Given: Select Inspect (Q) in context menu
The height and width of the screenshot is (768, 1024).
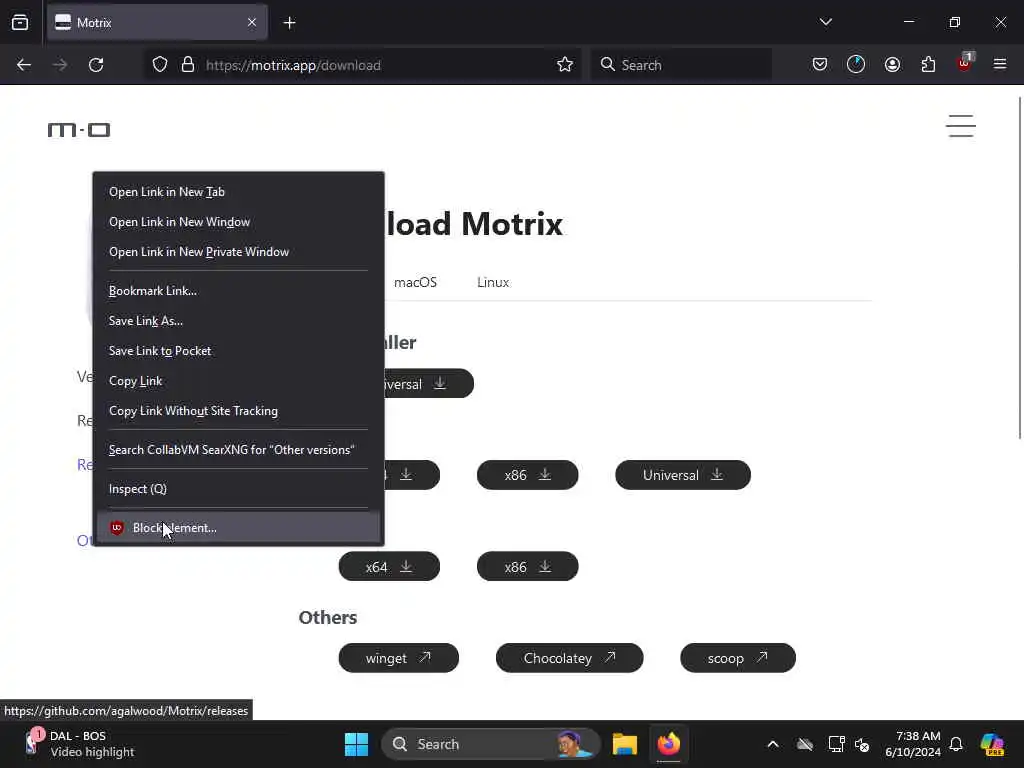Looking at the screenshot, I should 238,488.
